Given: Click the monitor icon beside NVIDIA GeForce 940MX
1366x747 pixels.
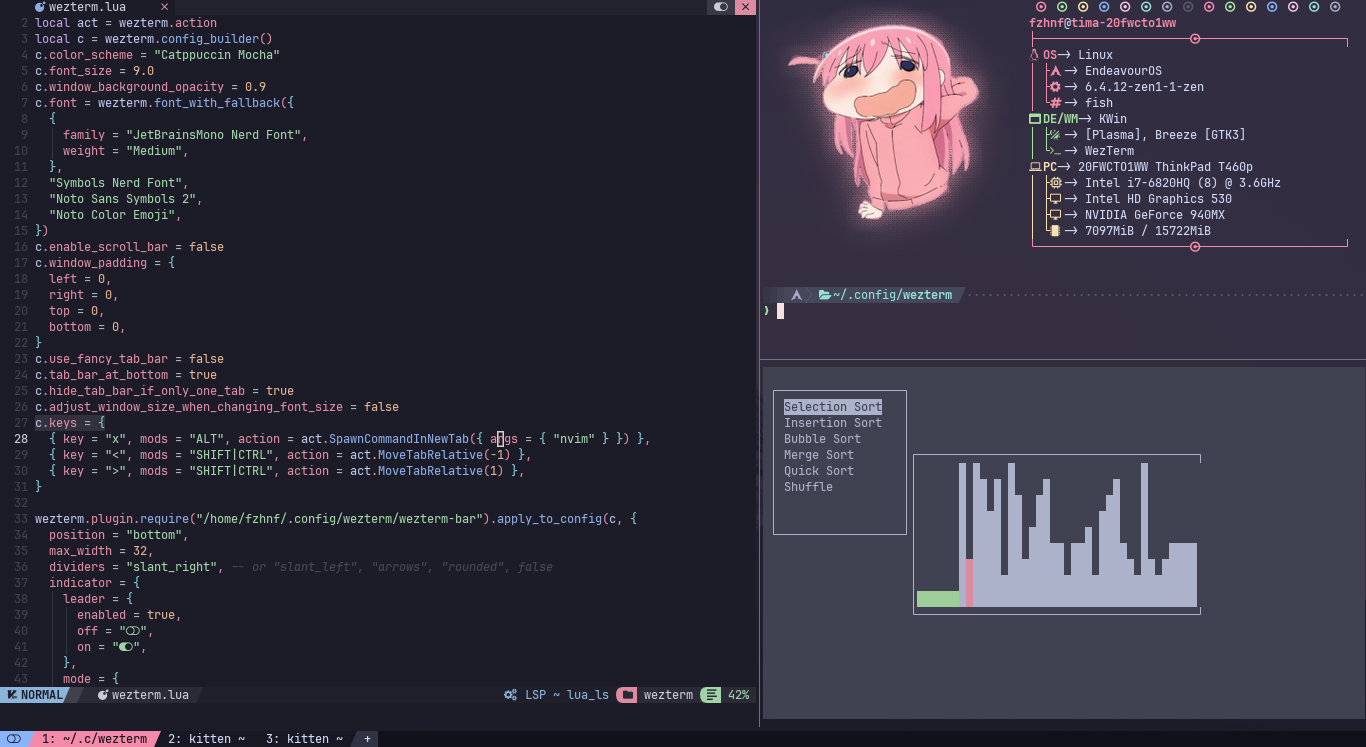Looking at the screenshot, I should (x=1054, y=215).
